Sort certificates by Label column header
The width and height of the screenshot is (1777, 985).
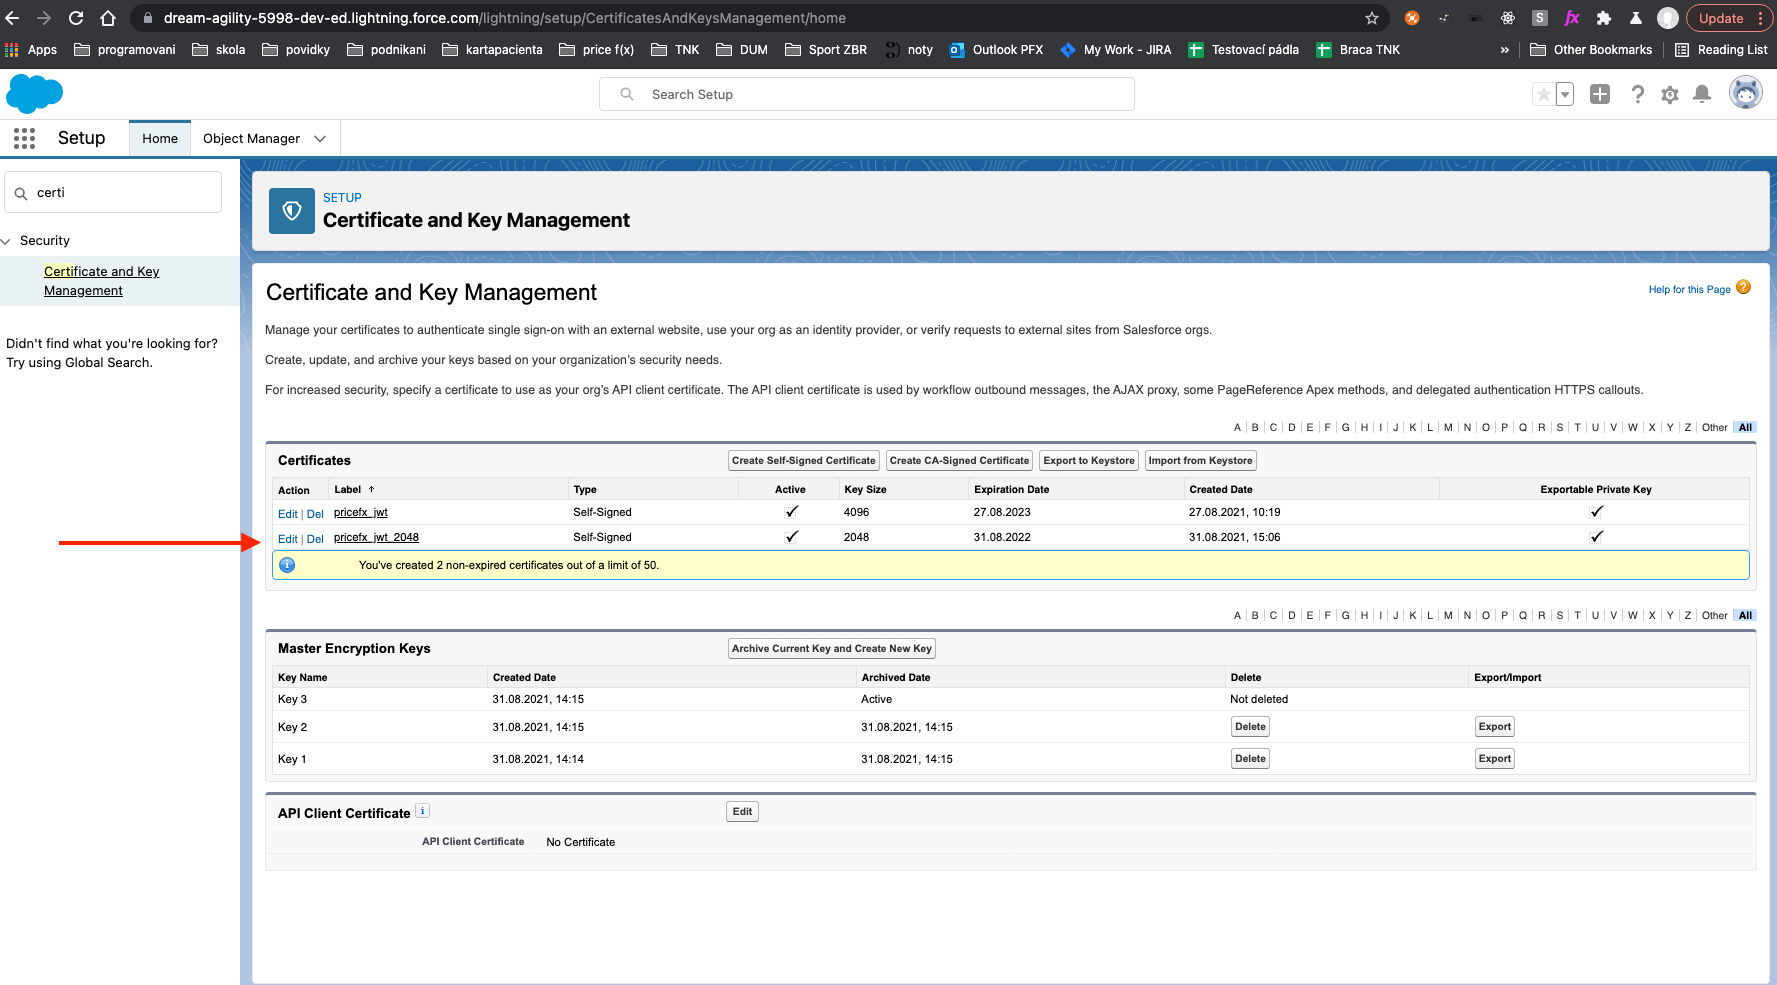[348, 490]
